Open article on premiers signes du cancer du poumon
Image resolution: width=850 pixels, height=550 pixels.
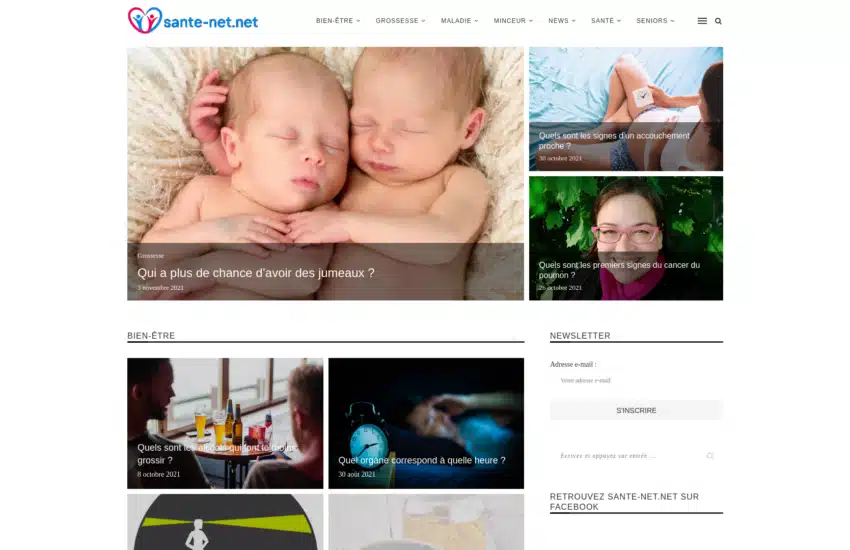pos(619,270)
